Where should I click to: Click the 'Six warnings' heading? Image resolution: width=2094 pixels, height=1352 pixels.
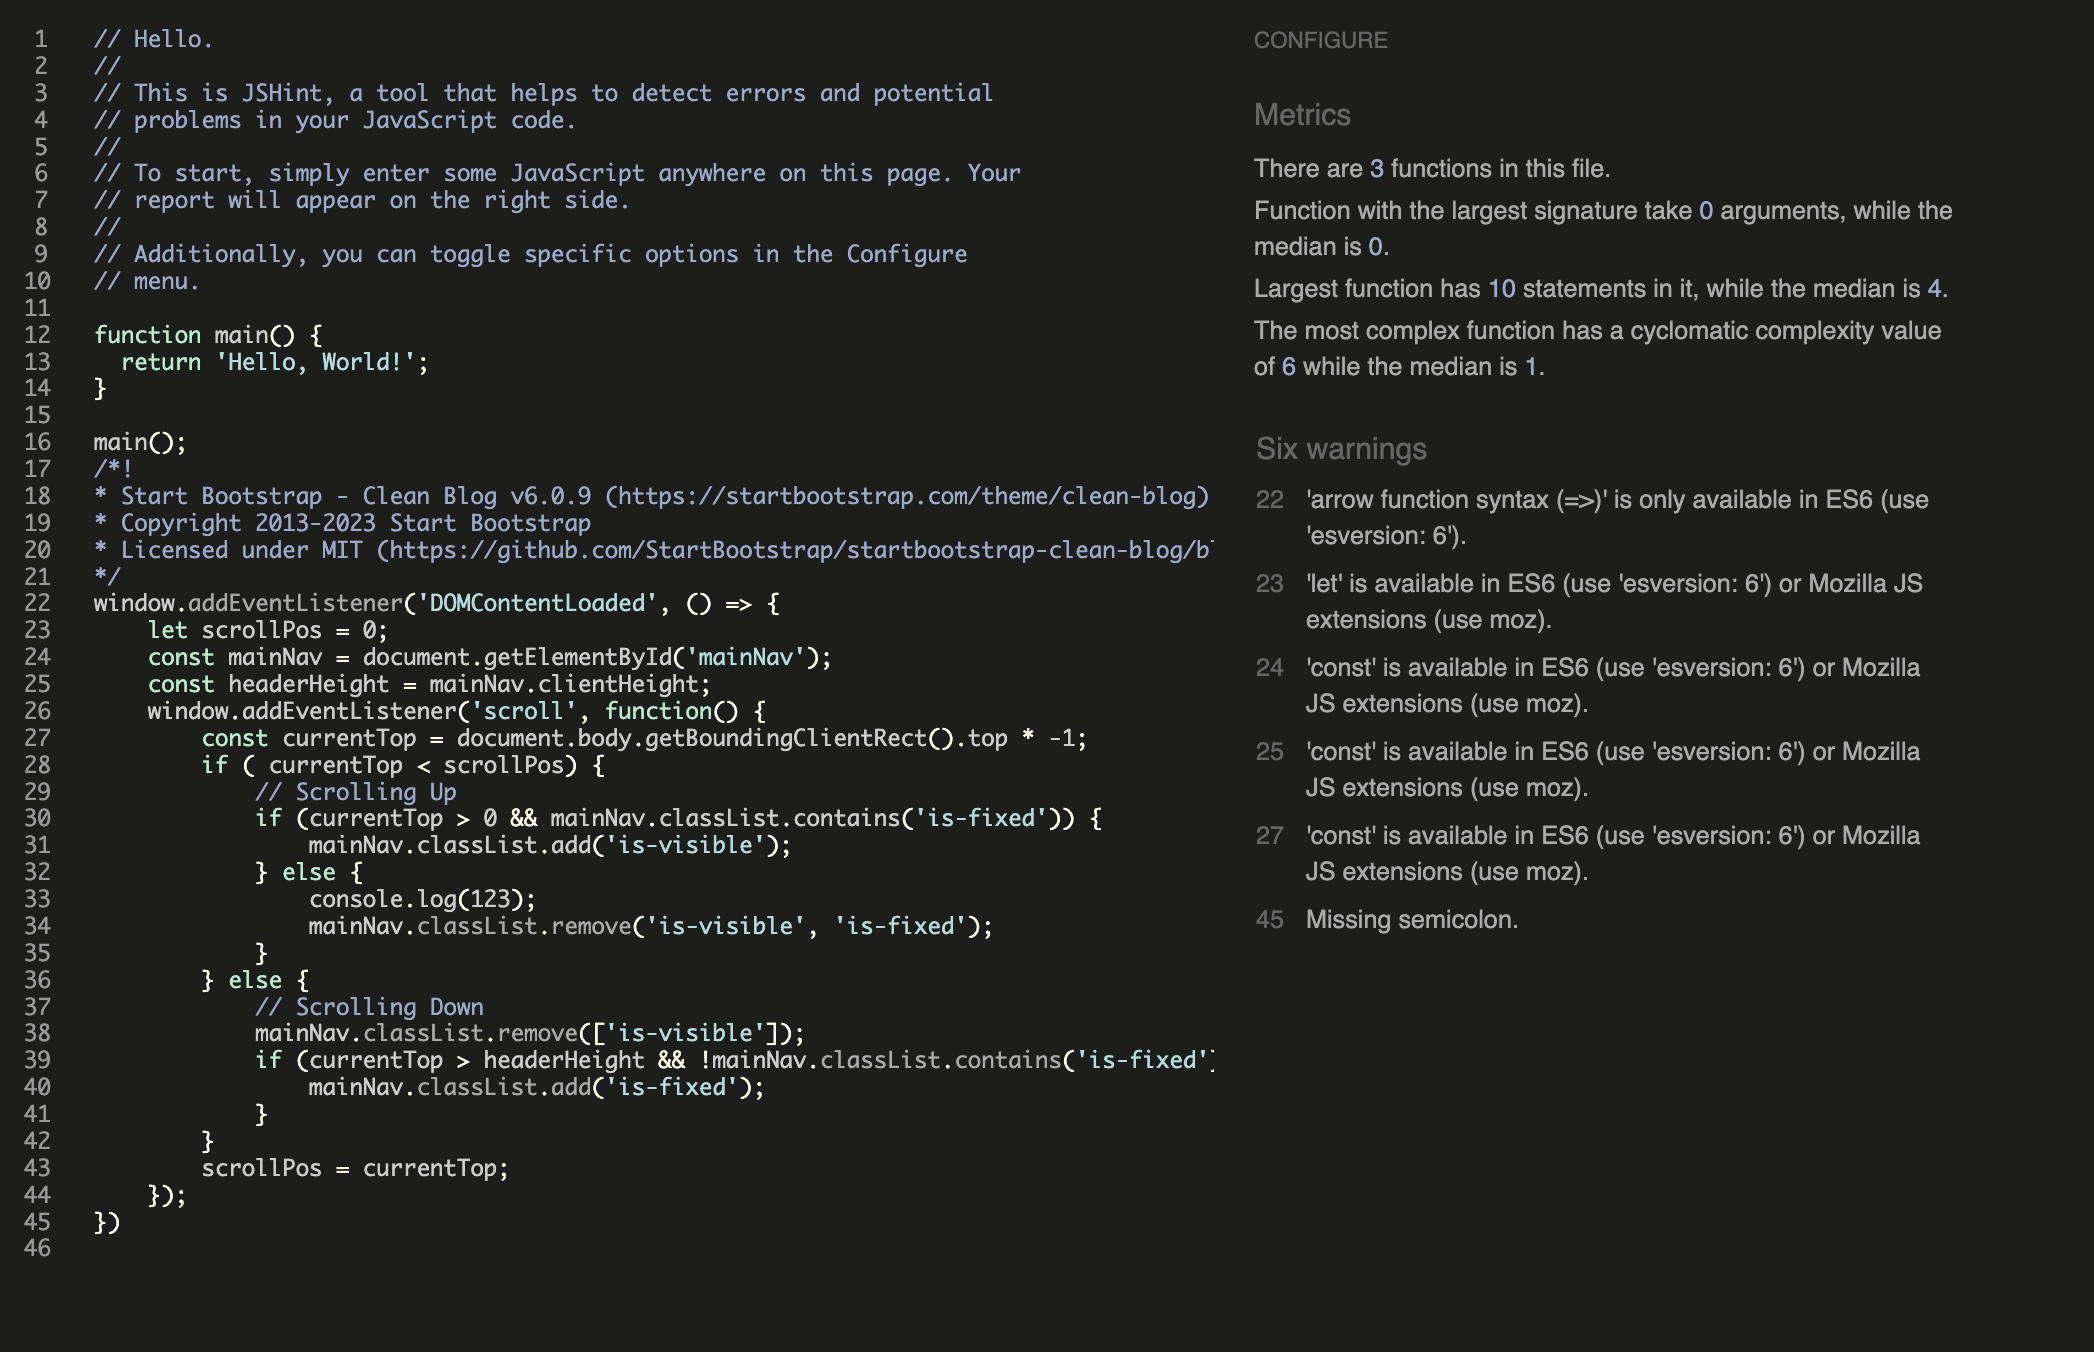click(x=1342, y=448)
